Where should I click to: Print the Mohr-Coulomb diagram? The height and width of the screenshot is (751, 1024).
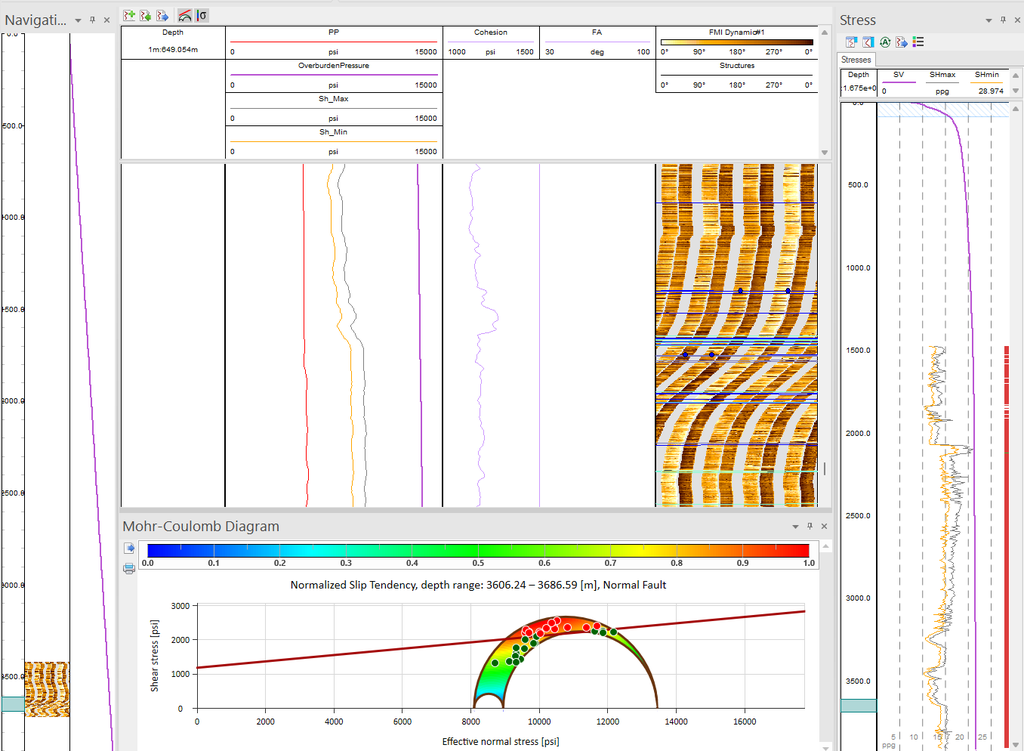coord(129,569)
